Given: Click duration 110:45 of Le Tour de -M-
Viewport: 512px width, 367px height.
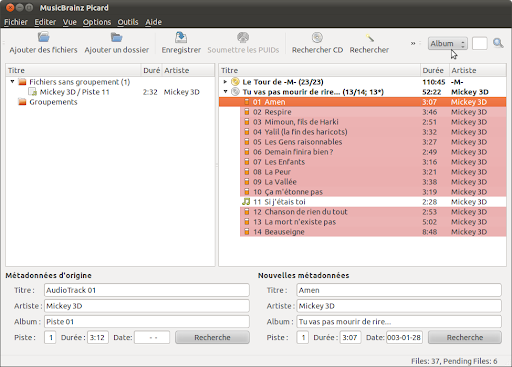Looking at the screenshot, I should coord(434,82).
